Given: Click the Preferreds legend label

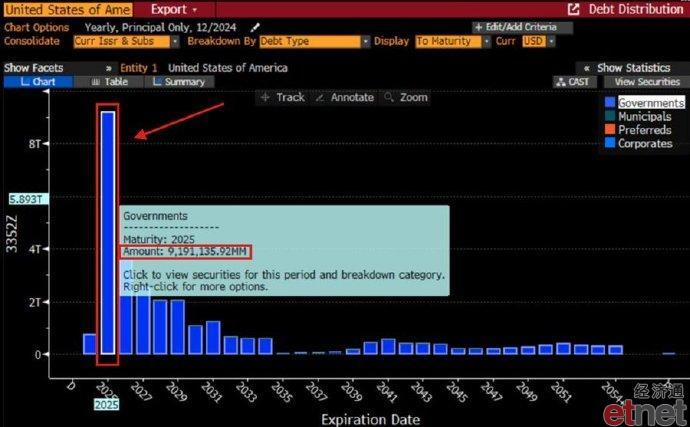Looking at the screenshot, I should click(x=645, y=130).
